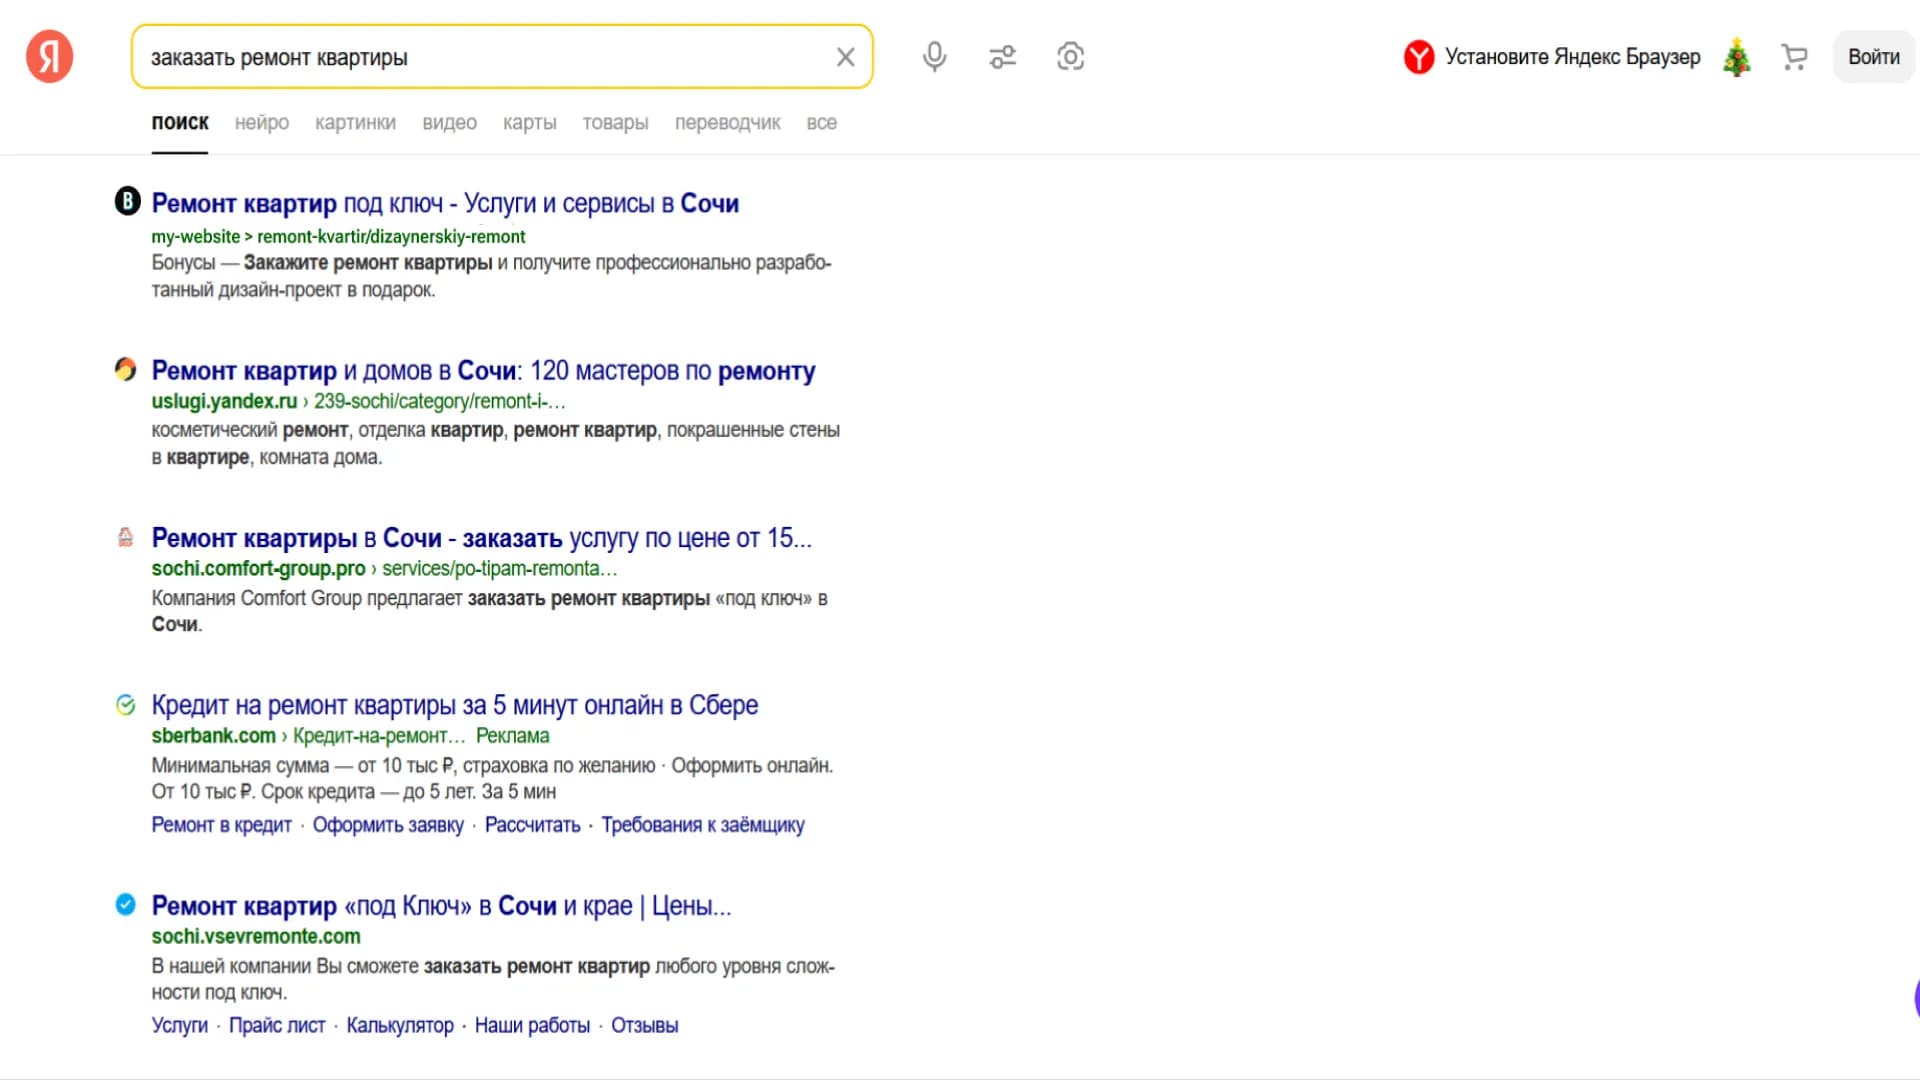1920x1080 pixels.
Task: Open the все tab
Action: pyautogui.click(x=821, y=123)
